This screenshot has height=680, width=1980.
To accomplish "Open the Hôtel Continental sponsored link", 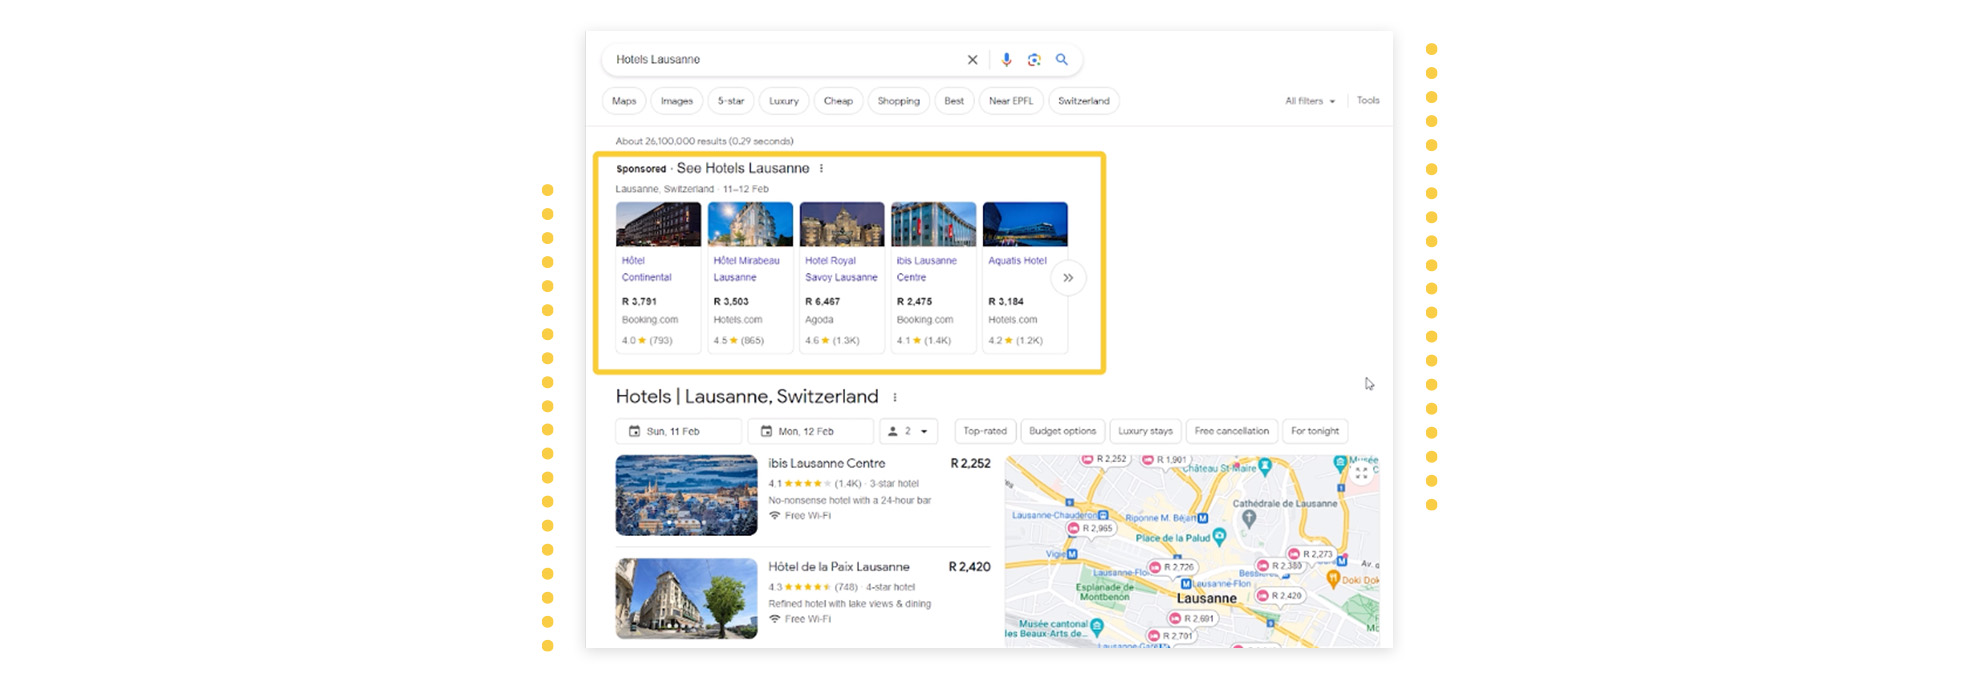I will click(x=647, y=269).
